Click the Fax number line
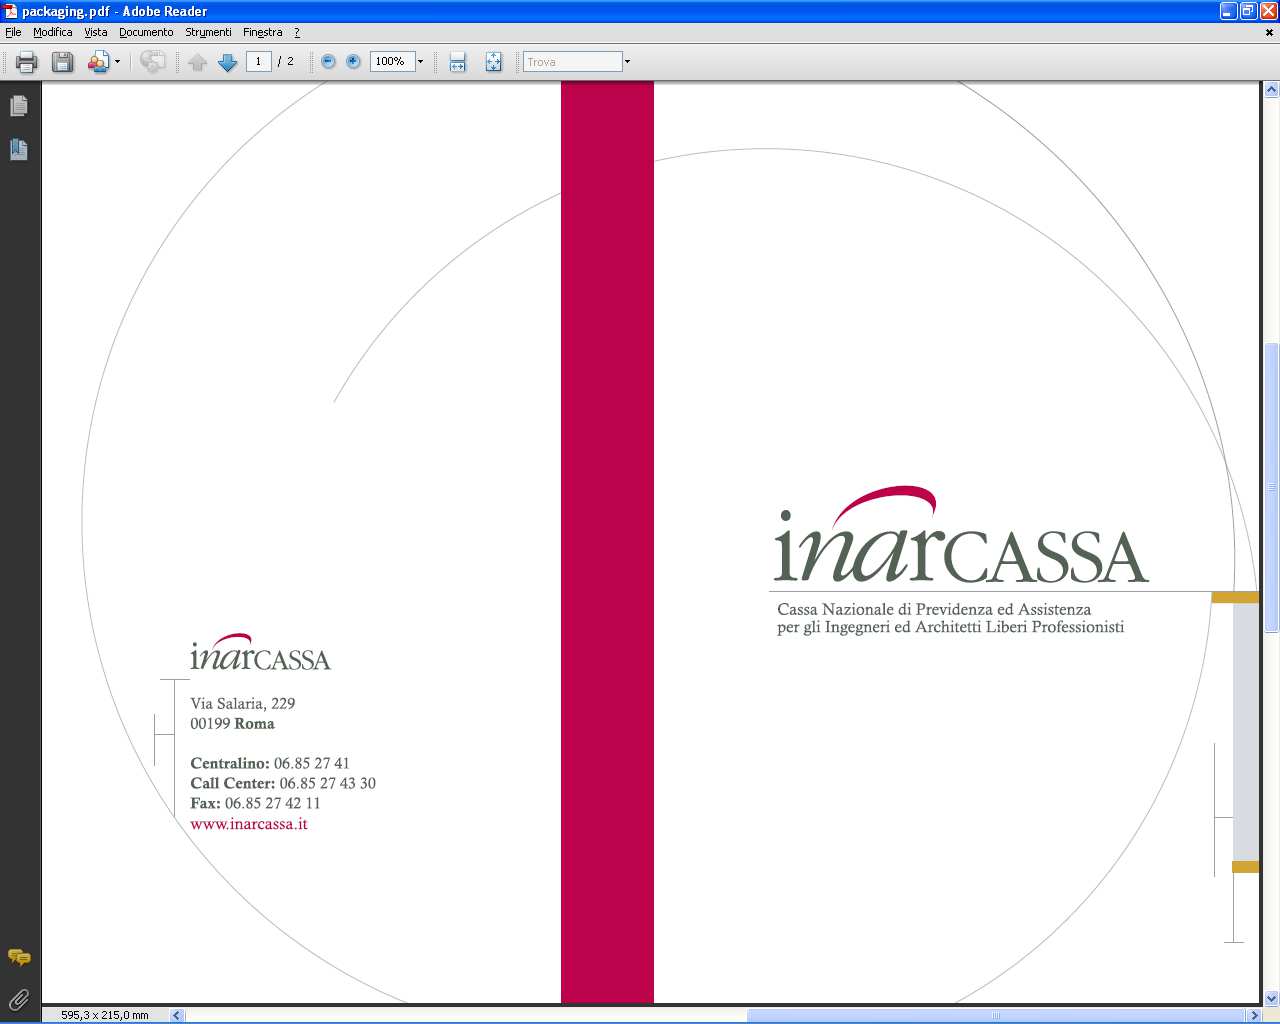The width and height of the screenshot is (1280, 1024). [256, 803]
